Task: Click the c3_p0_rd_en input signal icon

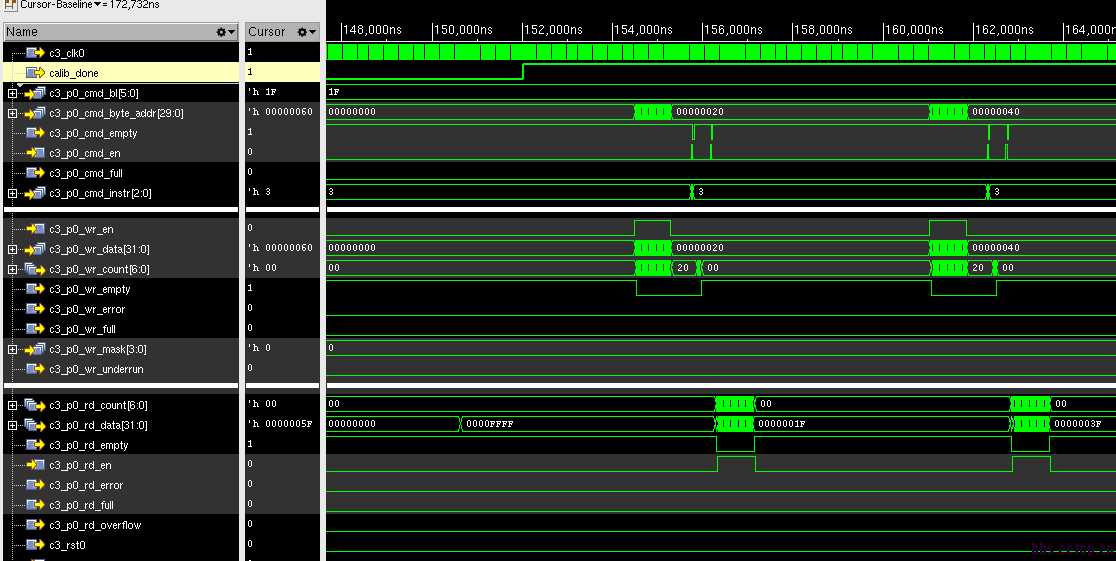Action: 35,465
